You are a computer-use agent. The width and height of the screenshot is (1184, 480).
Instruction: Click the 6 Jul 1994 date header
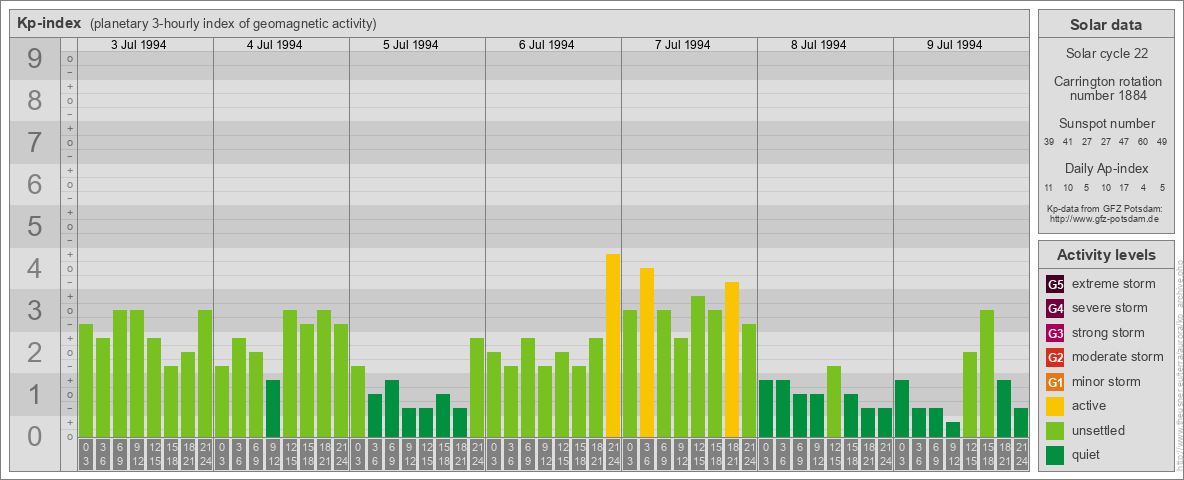(x=546, y=45)
